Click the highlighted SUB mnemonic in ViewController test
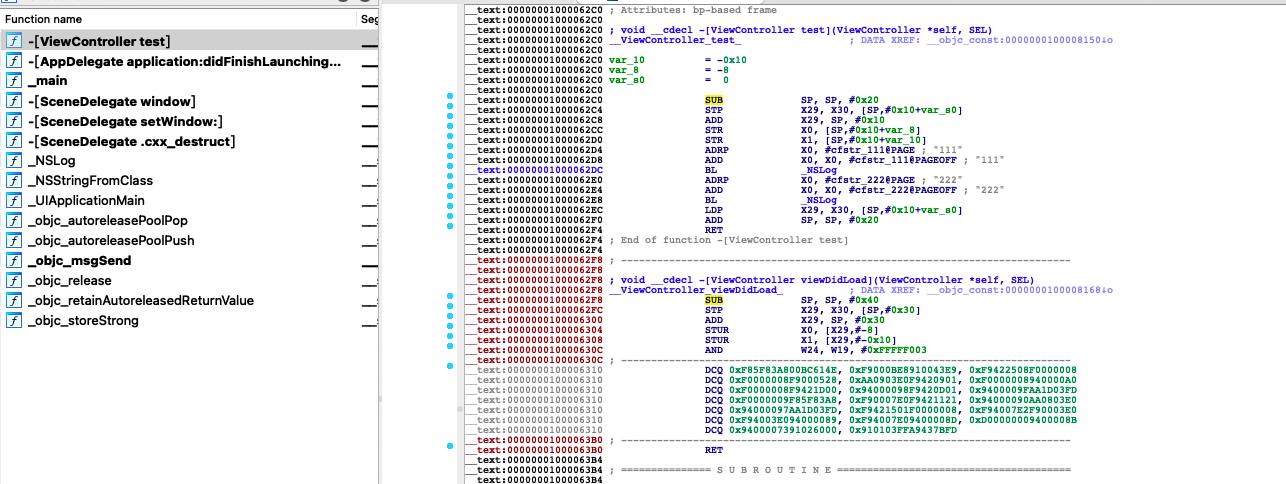This screenshot has width=1286, height=484. (714, 100)
